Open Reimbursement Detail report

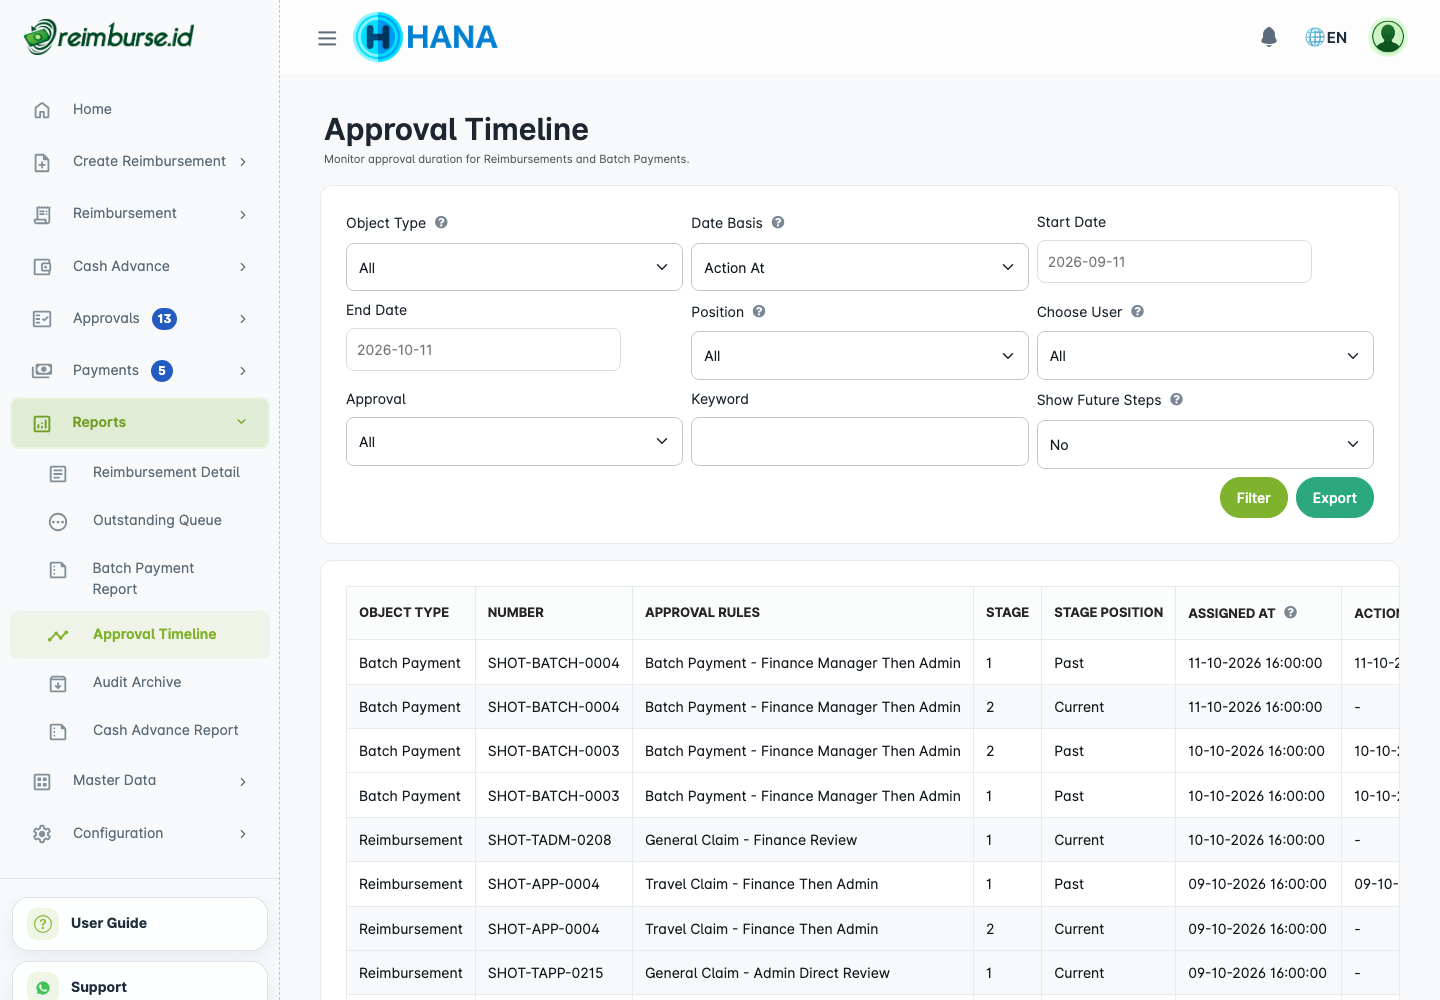click(140, 473)
